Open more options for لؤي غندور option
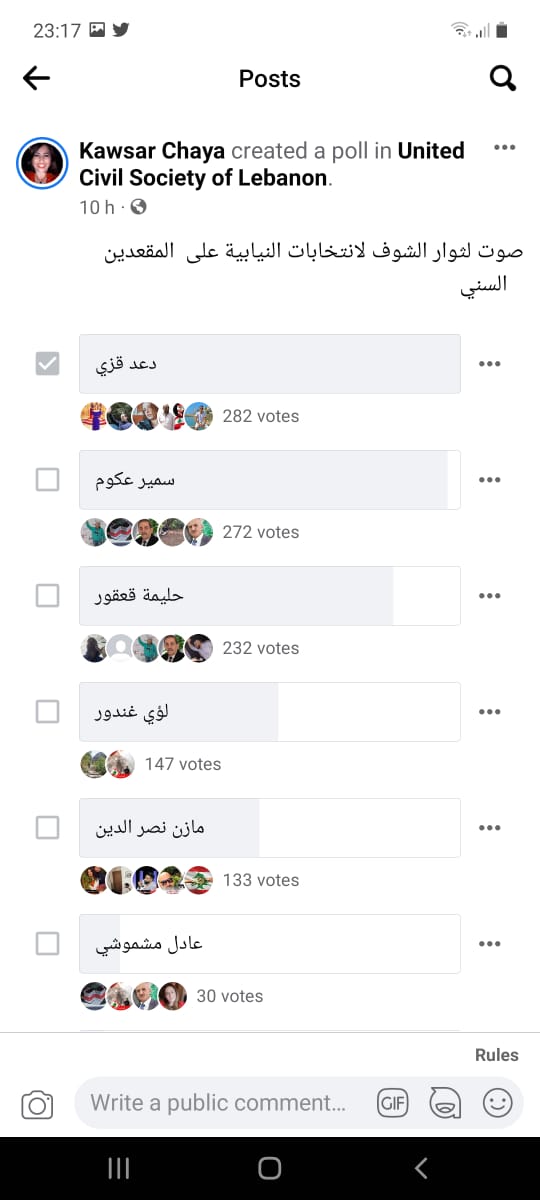 (x=489, y=712)
